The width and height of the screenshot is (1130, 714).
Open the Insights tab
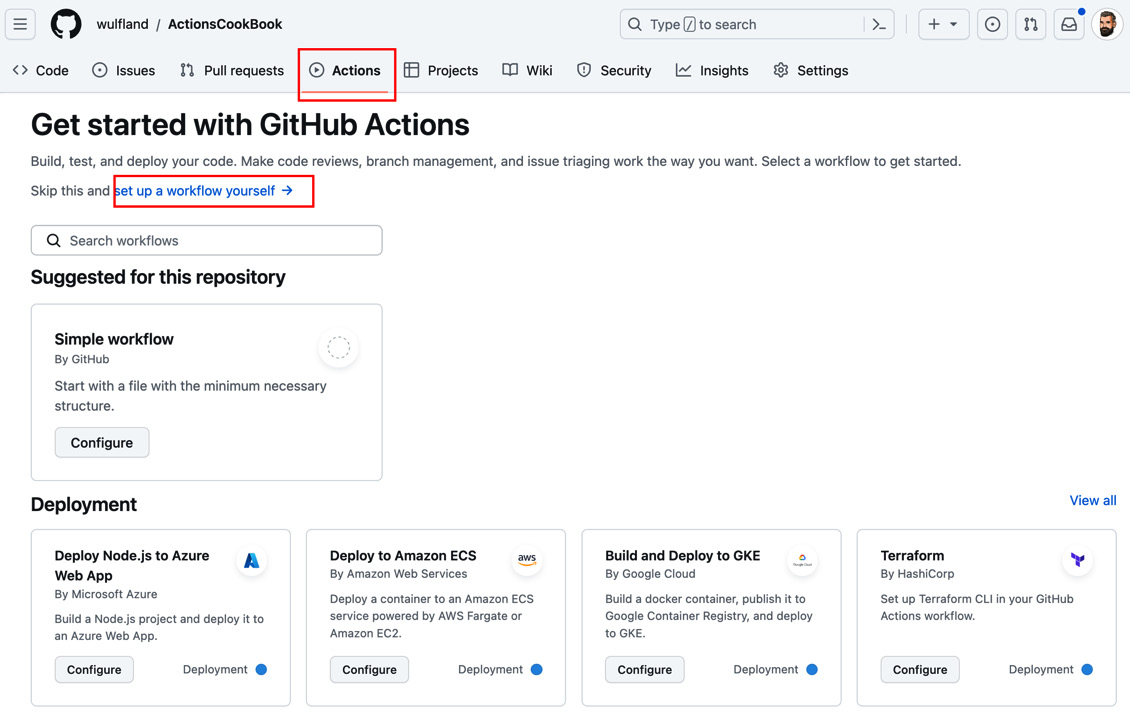712,71
